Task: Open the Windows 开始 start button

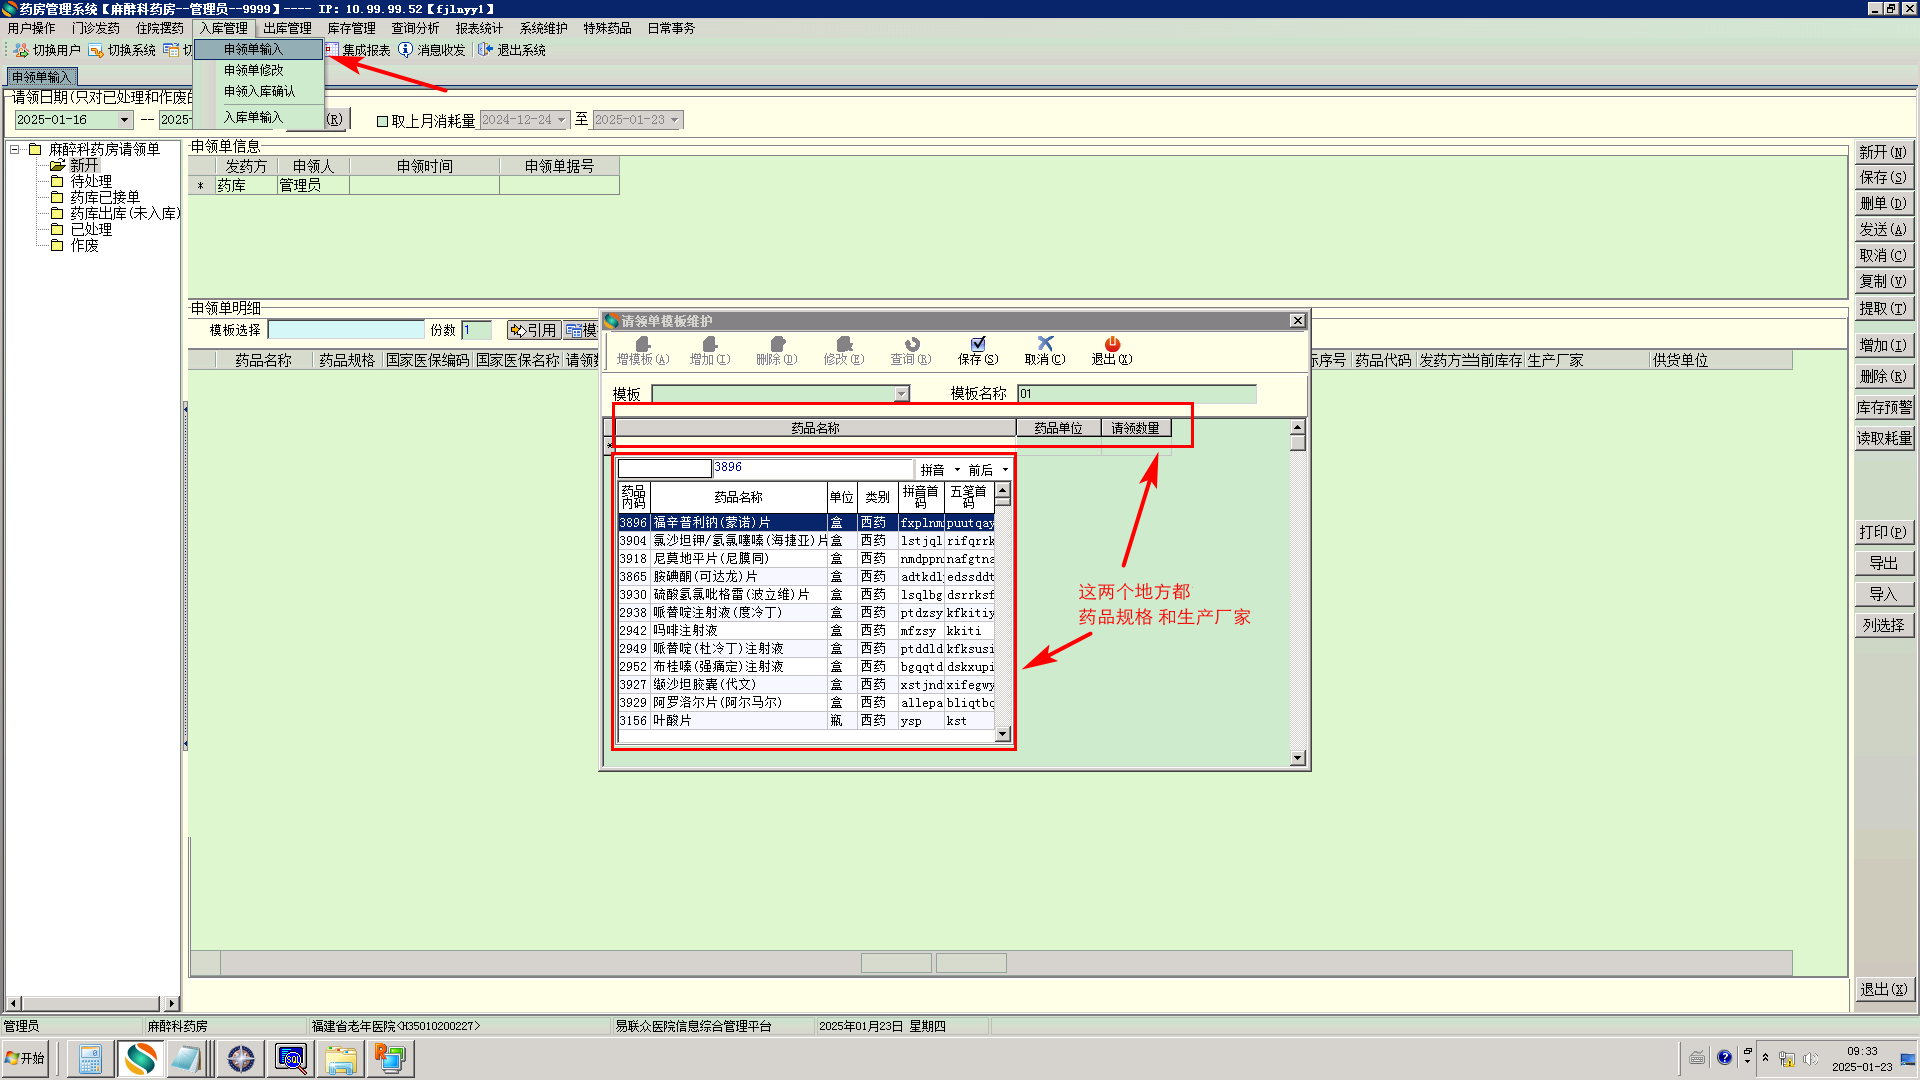Action: [26, 1058]
